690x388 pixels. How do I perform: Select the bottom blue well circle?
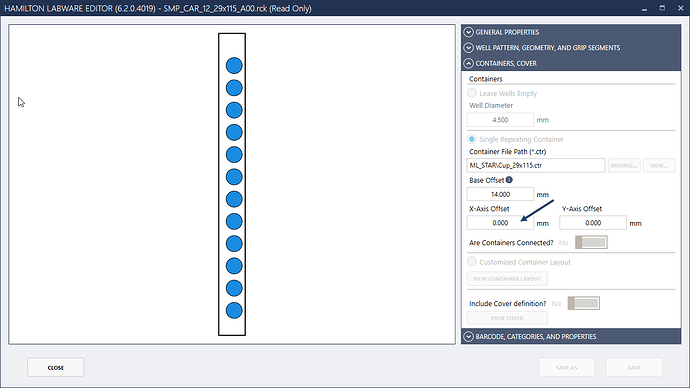click(234, 311)
